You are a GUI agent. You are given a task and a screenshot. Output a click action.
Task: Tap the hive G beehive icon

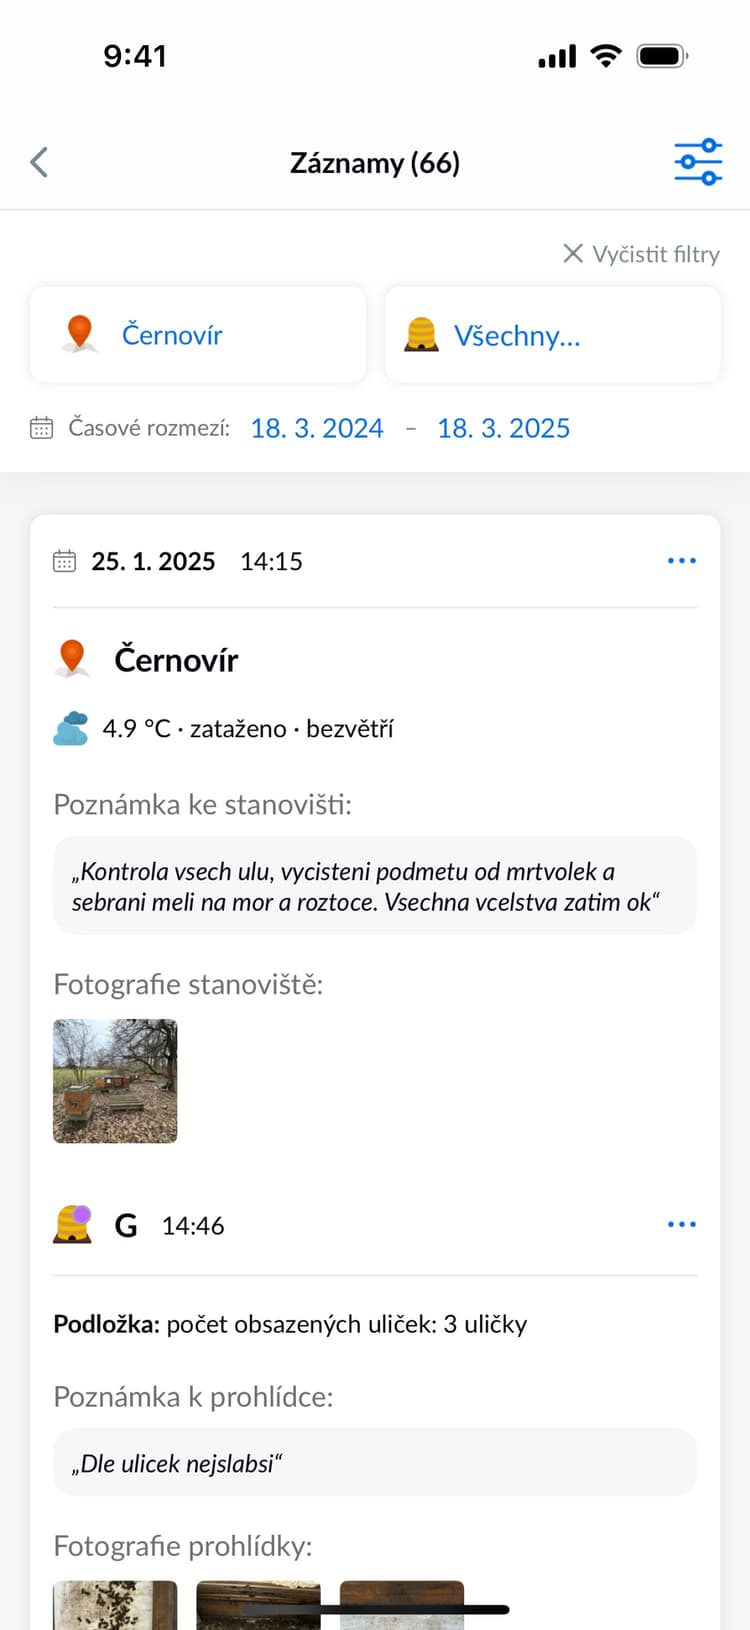(x=73, y=1224)
